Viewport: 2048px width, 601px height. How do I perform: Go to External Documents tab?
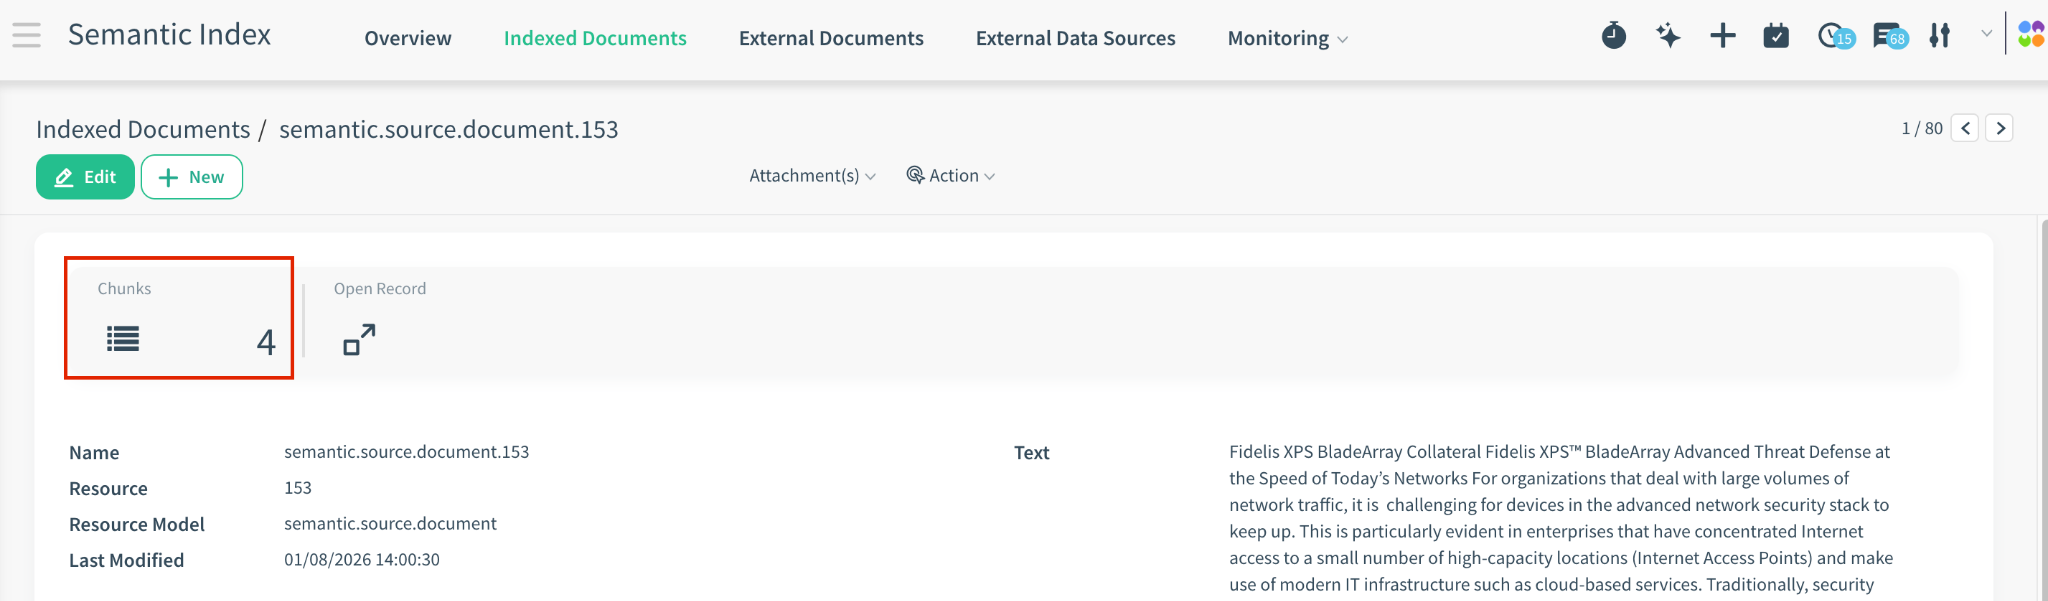pos(831,38)
